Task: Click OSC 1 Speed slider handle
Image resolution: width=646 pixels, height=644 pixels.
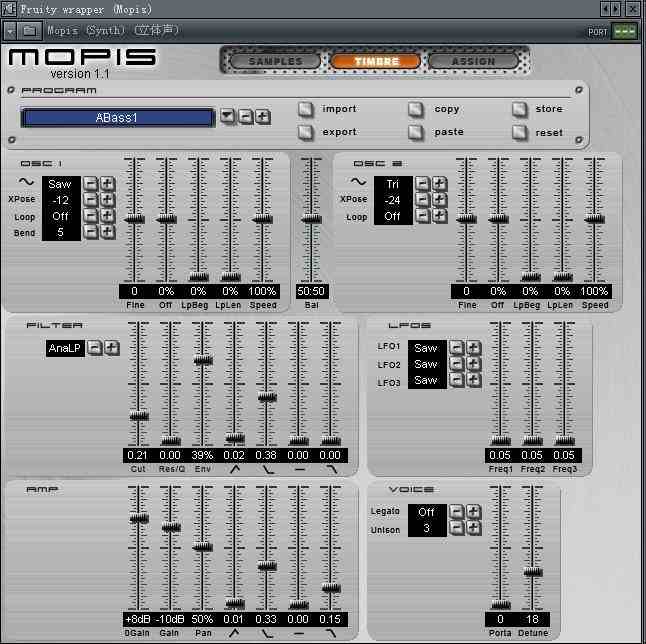Action: (262, 220)
